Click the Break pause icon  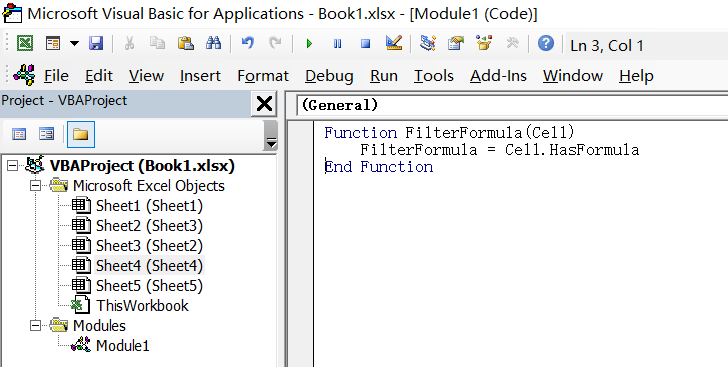tap(338, 44)
